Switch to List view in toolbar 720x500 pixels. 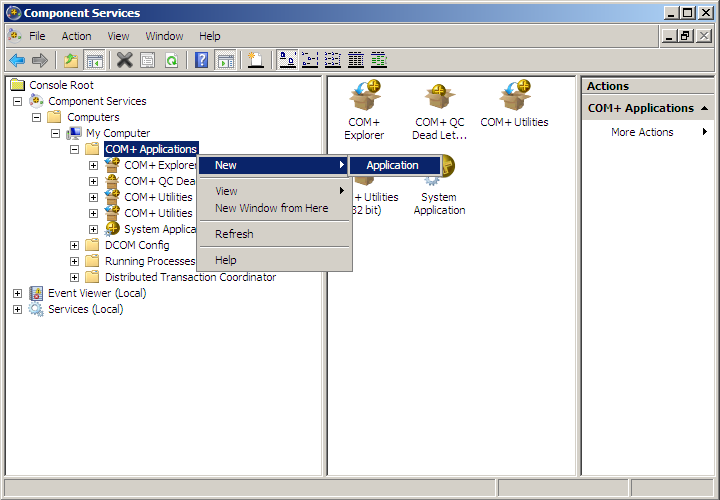pos(333,60)
